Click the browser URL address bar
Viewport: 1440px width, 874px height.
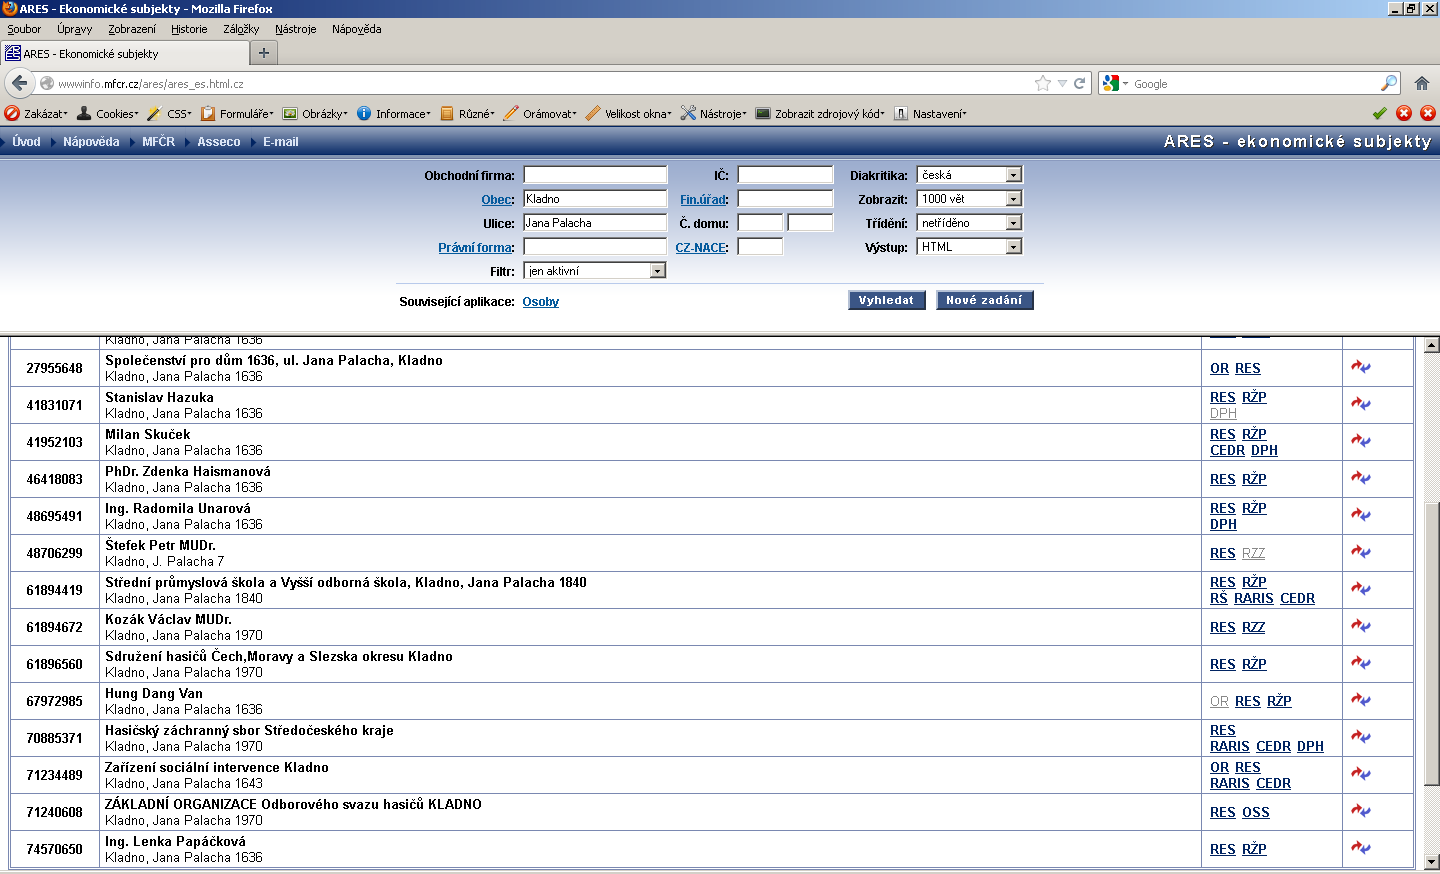click(x=545, y=84)
